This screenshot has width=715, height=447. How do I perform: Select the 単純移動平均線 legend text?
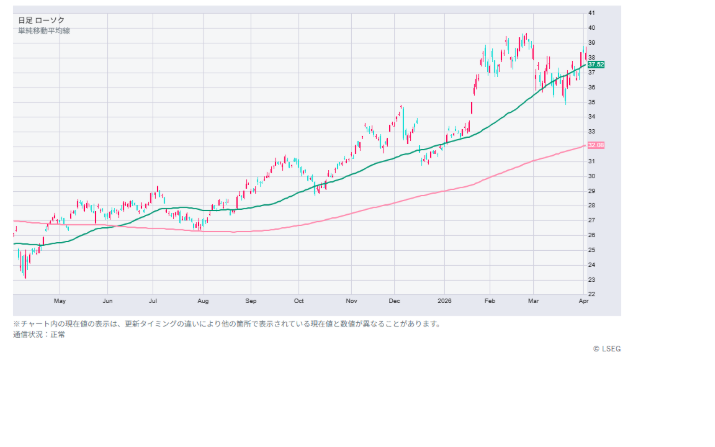pos(44,30)
